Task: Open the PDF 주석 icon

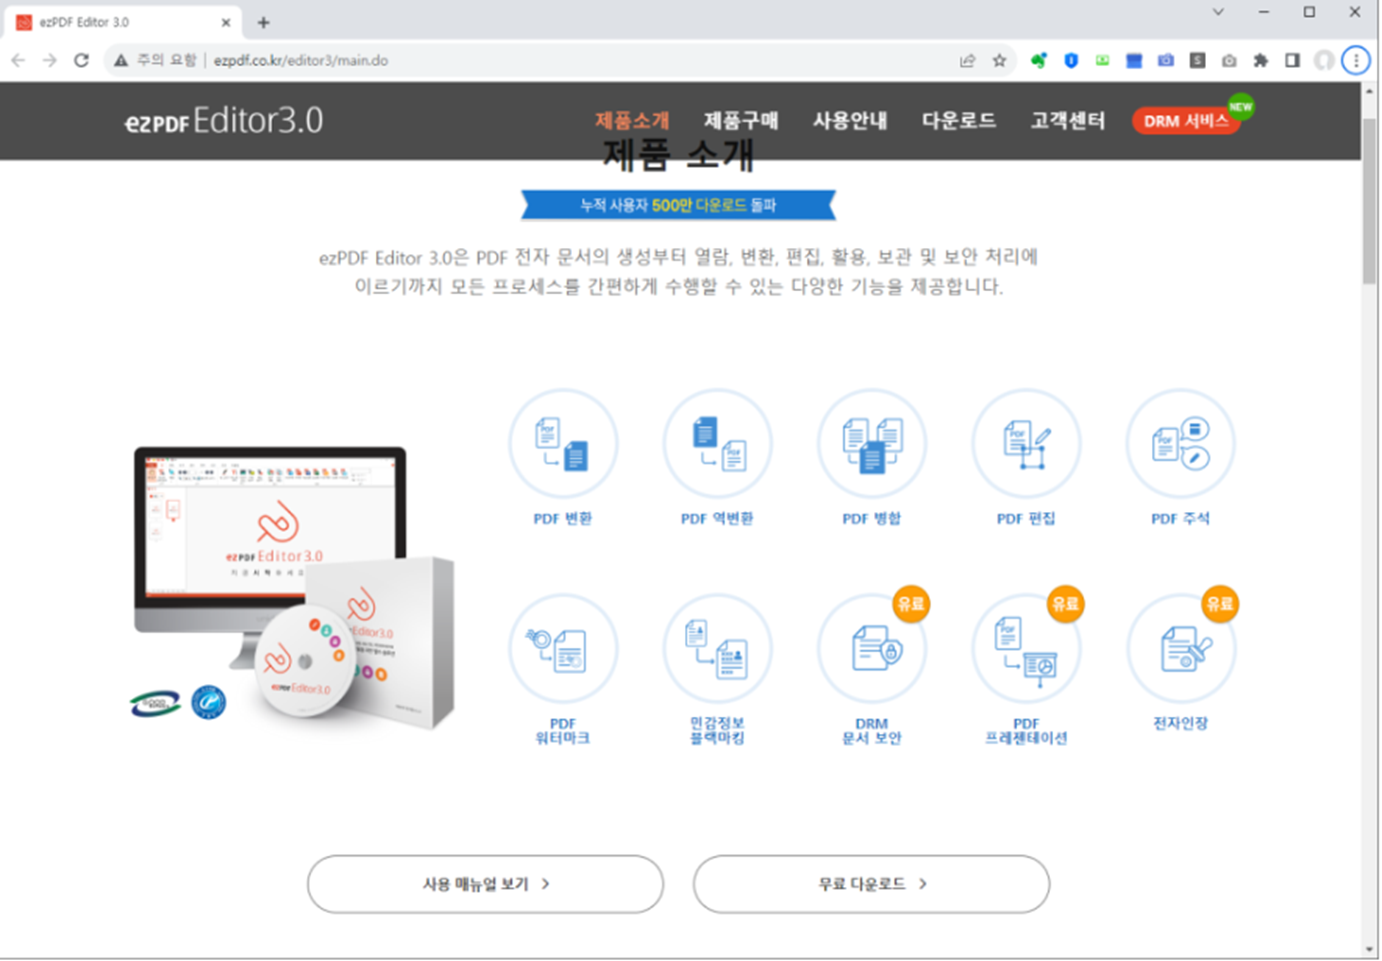Action: coord(1180,444)
